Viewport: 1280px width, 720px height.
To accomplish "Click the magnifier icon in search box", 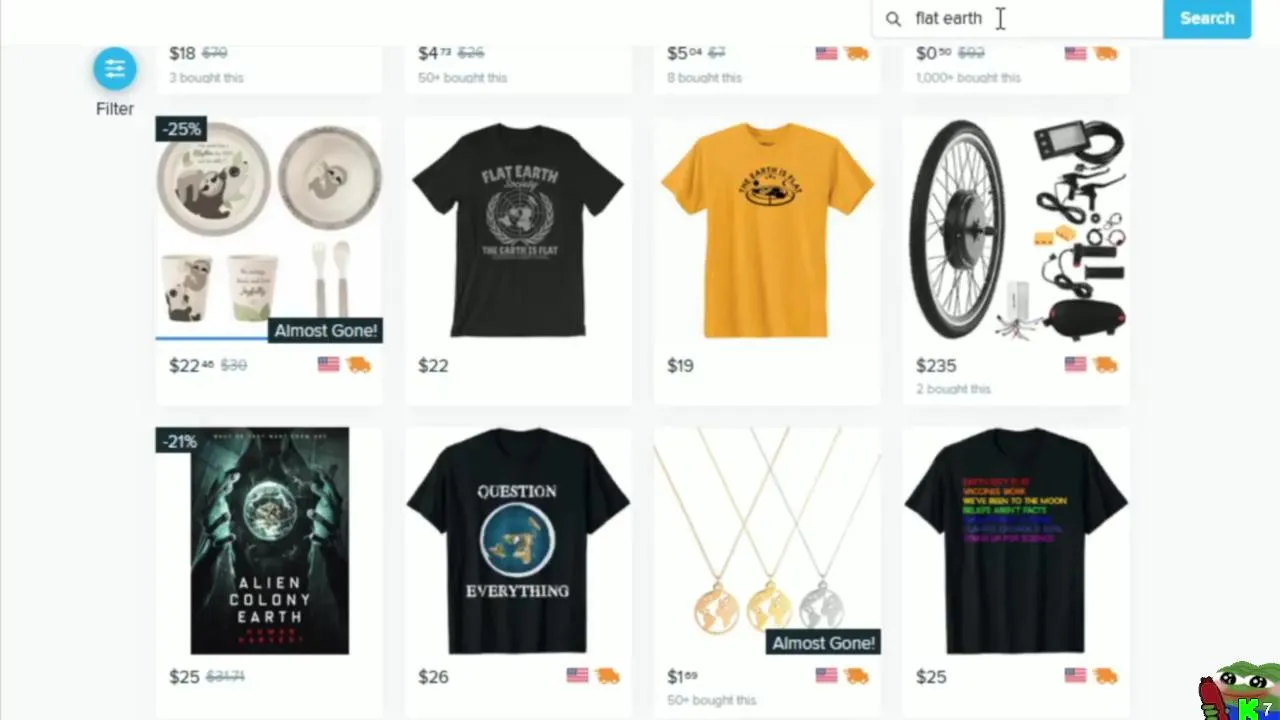I will click(893, 18).
